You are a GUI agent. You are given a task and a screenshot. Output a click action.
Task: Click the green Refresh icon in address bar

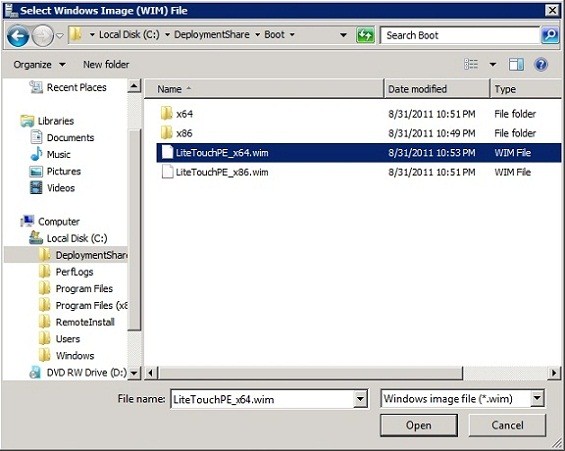(365, 35)
